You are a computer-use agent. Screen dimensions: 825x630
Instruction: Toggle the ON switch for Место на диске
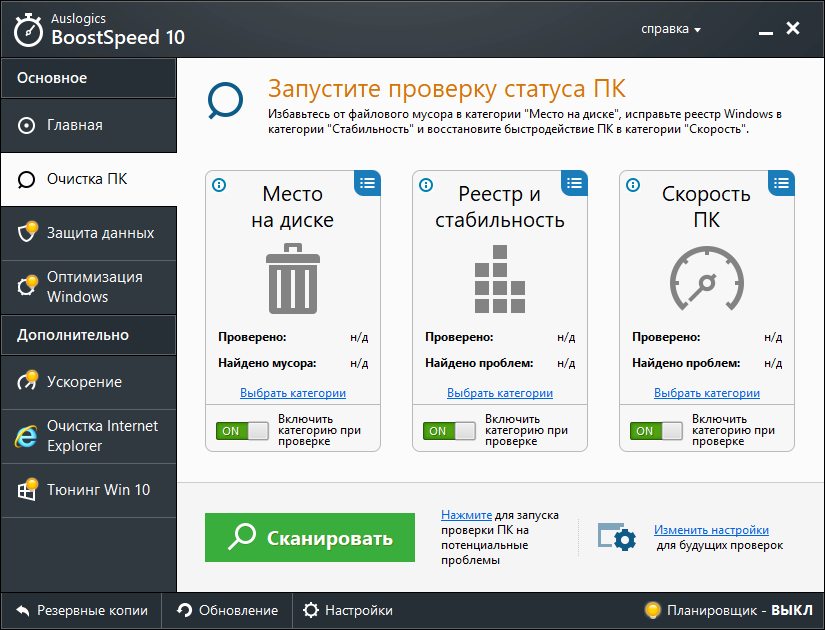243,431
